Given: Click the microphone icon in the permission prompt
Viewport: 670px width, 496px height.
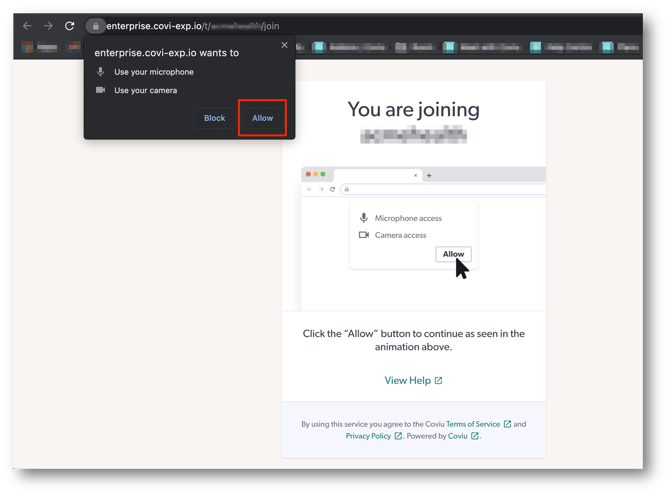Looking at the screenshot, I should pos(100,72).
